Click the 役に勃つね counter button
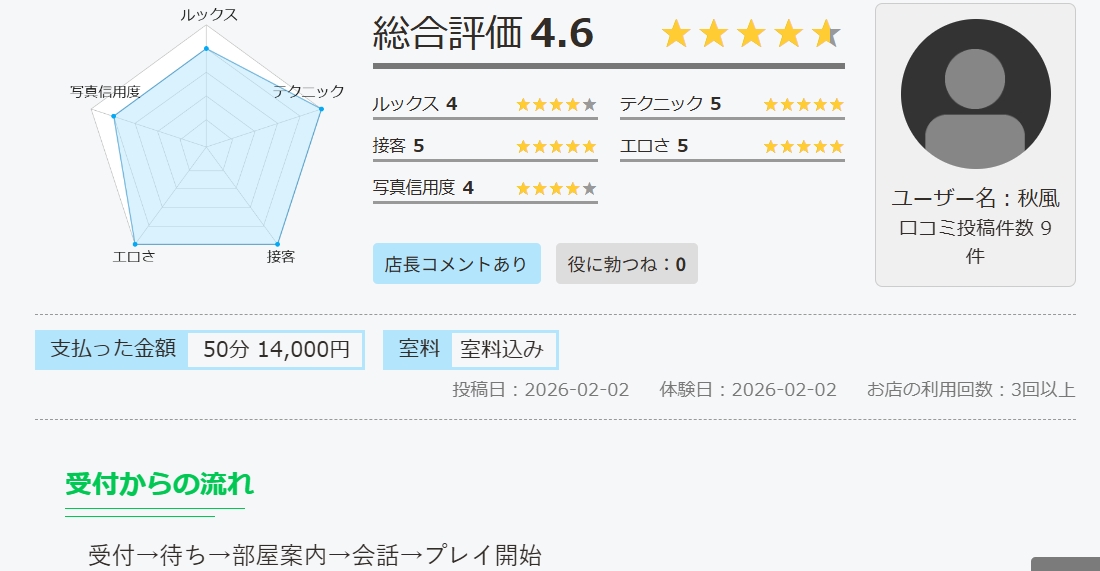Viewport: 1100px width, 571px height. 626,264
